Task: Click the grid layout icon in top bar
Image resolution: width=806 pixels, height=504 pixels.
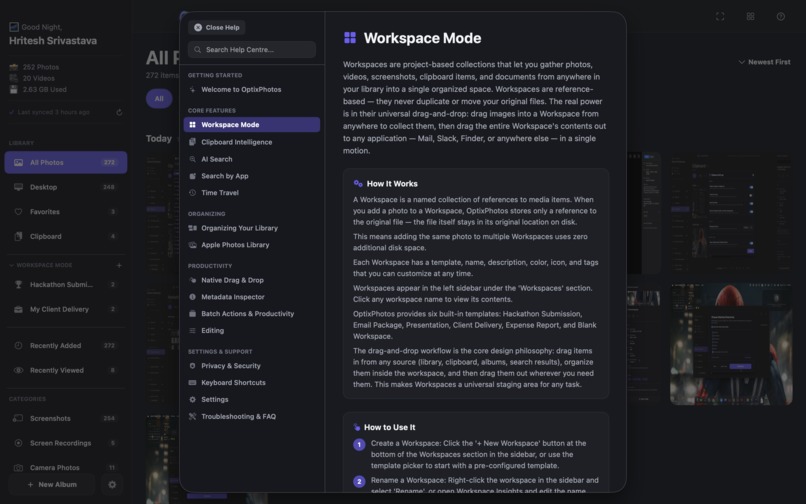Action: click(750, 16)
